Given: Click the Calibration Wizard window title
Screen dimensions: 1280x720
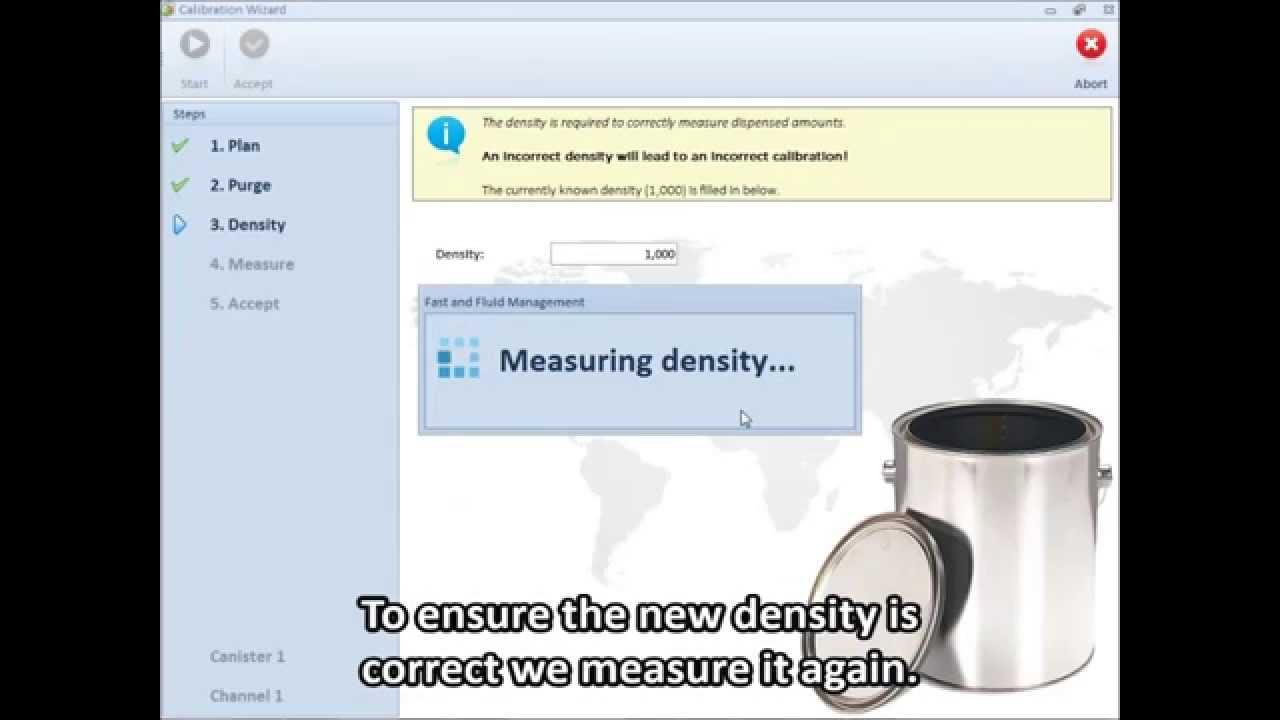Looking at the screenshot, I should [232, 10].
